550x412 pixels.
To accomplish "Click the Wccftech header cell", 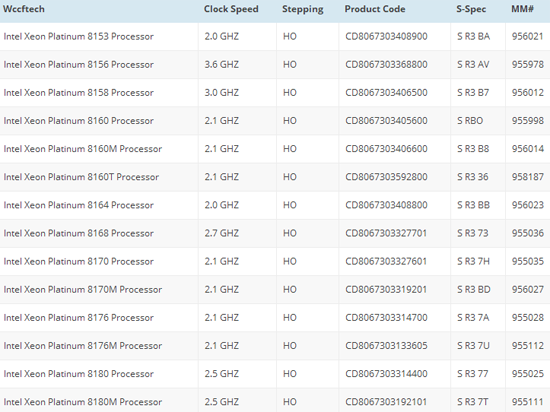I will click(x=24, y=9).
